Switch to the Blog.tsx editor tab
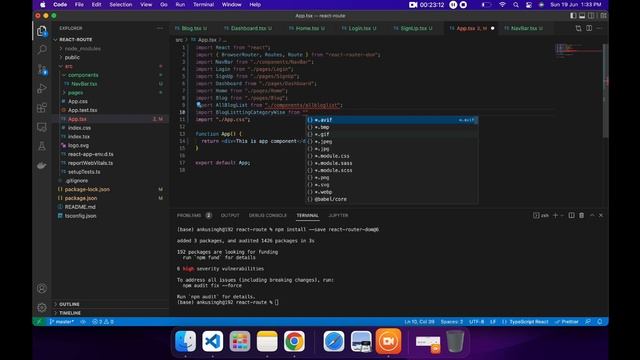The image size is (640, 360). (191, 28)
